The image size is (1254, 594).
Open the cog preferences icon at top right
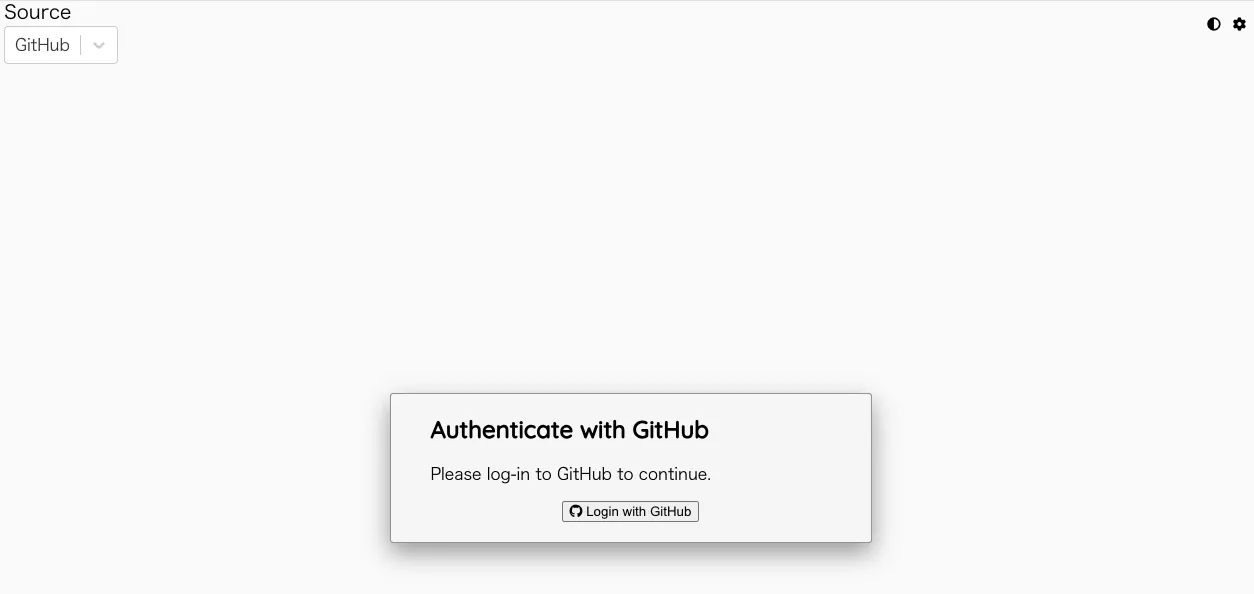pos(1240,24)
